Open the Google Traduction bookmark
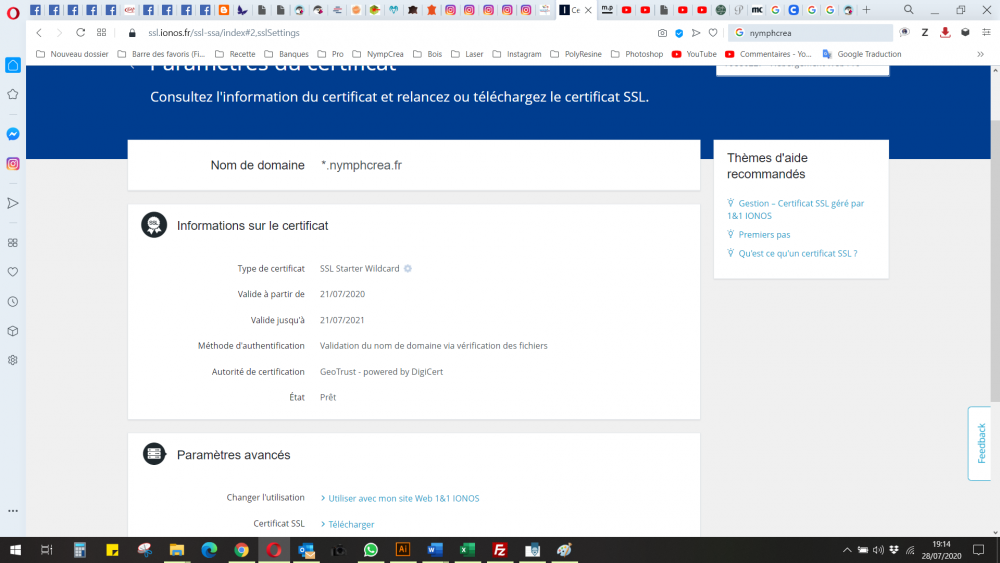This screenshot has width=1000, height=563. point(862,54)
